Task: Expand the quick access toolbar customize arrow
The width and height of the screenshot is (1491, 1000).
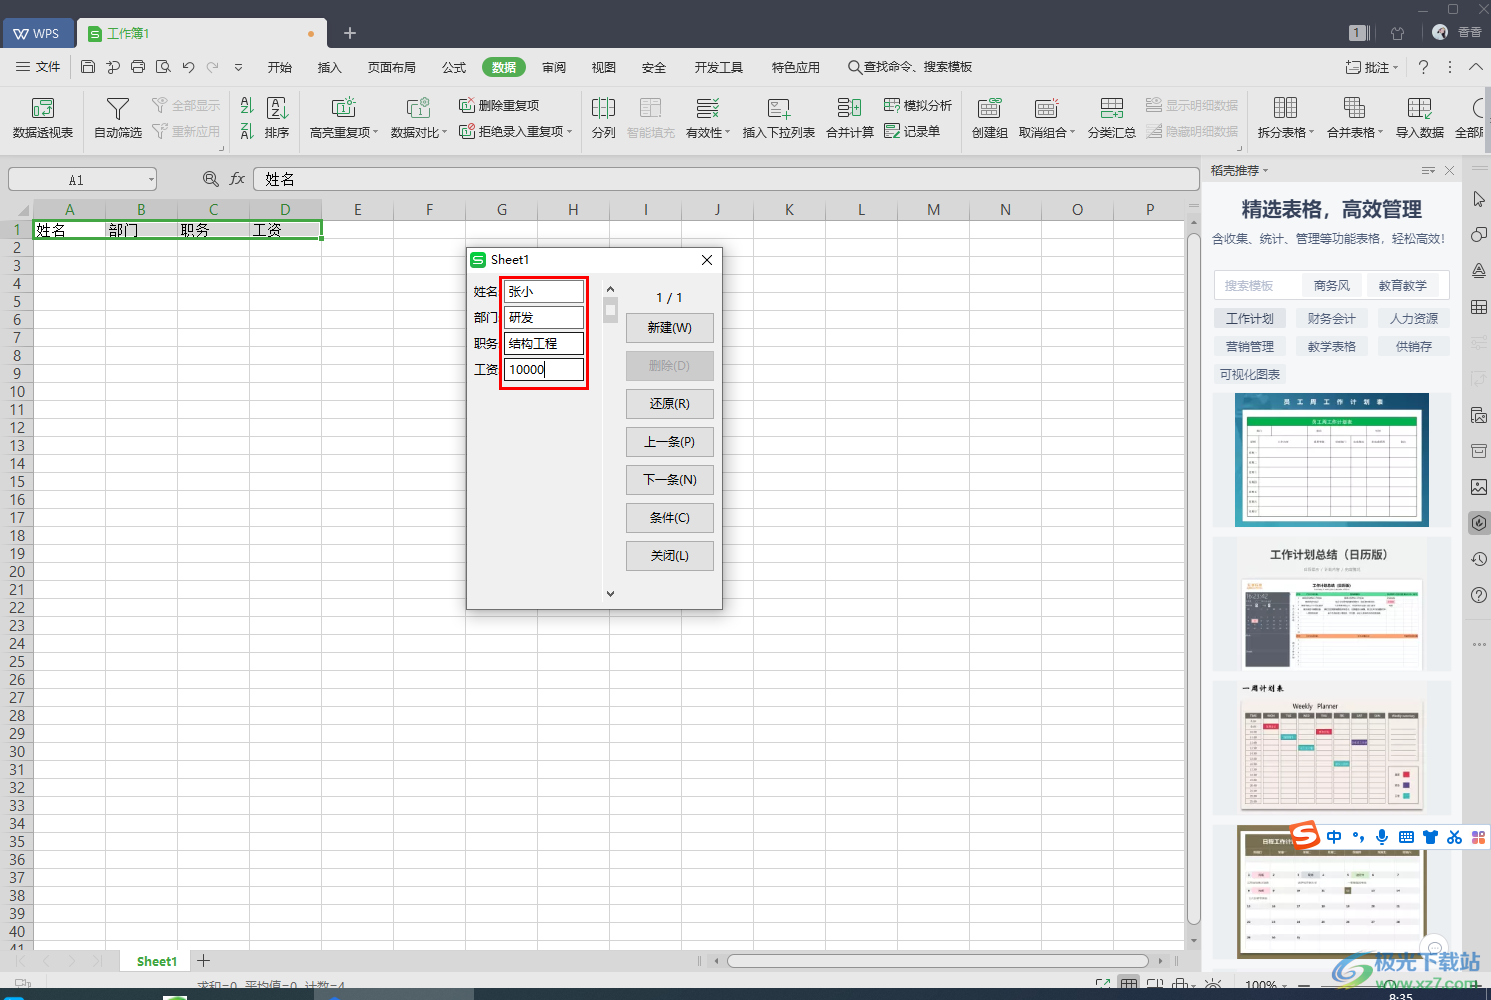Action: point(238,67)
